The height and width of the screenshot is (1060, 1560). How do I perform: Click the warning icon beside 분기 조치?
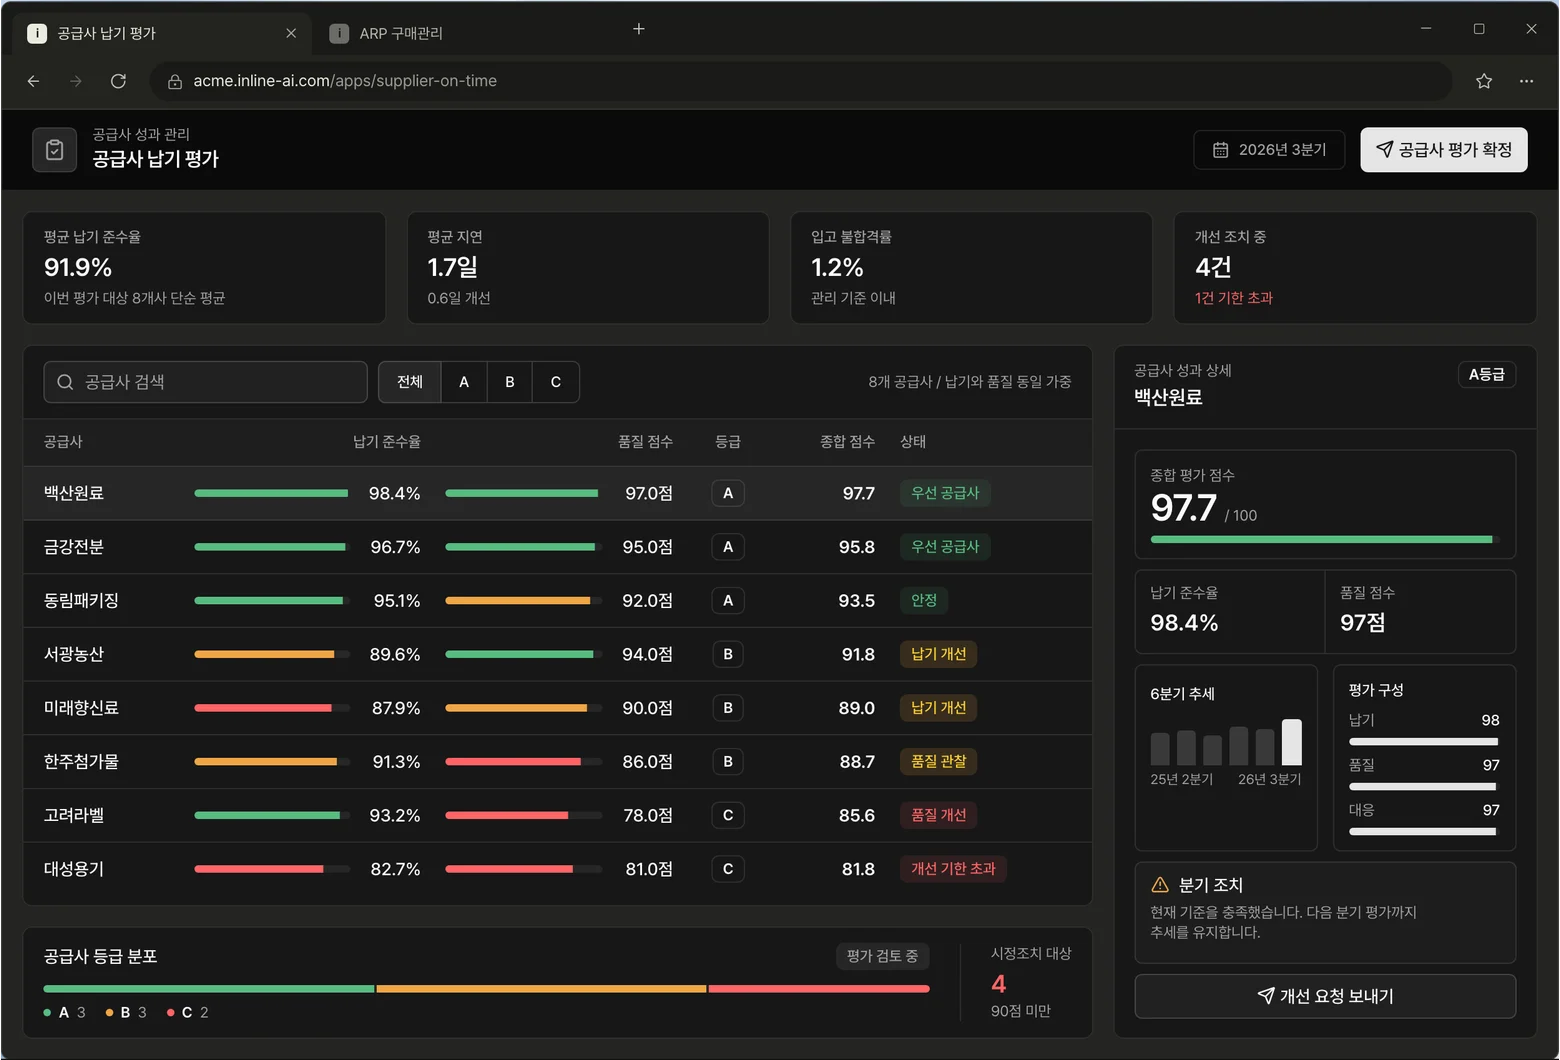tap(1160, 885)
